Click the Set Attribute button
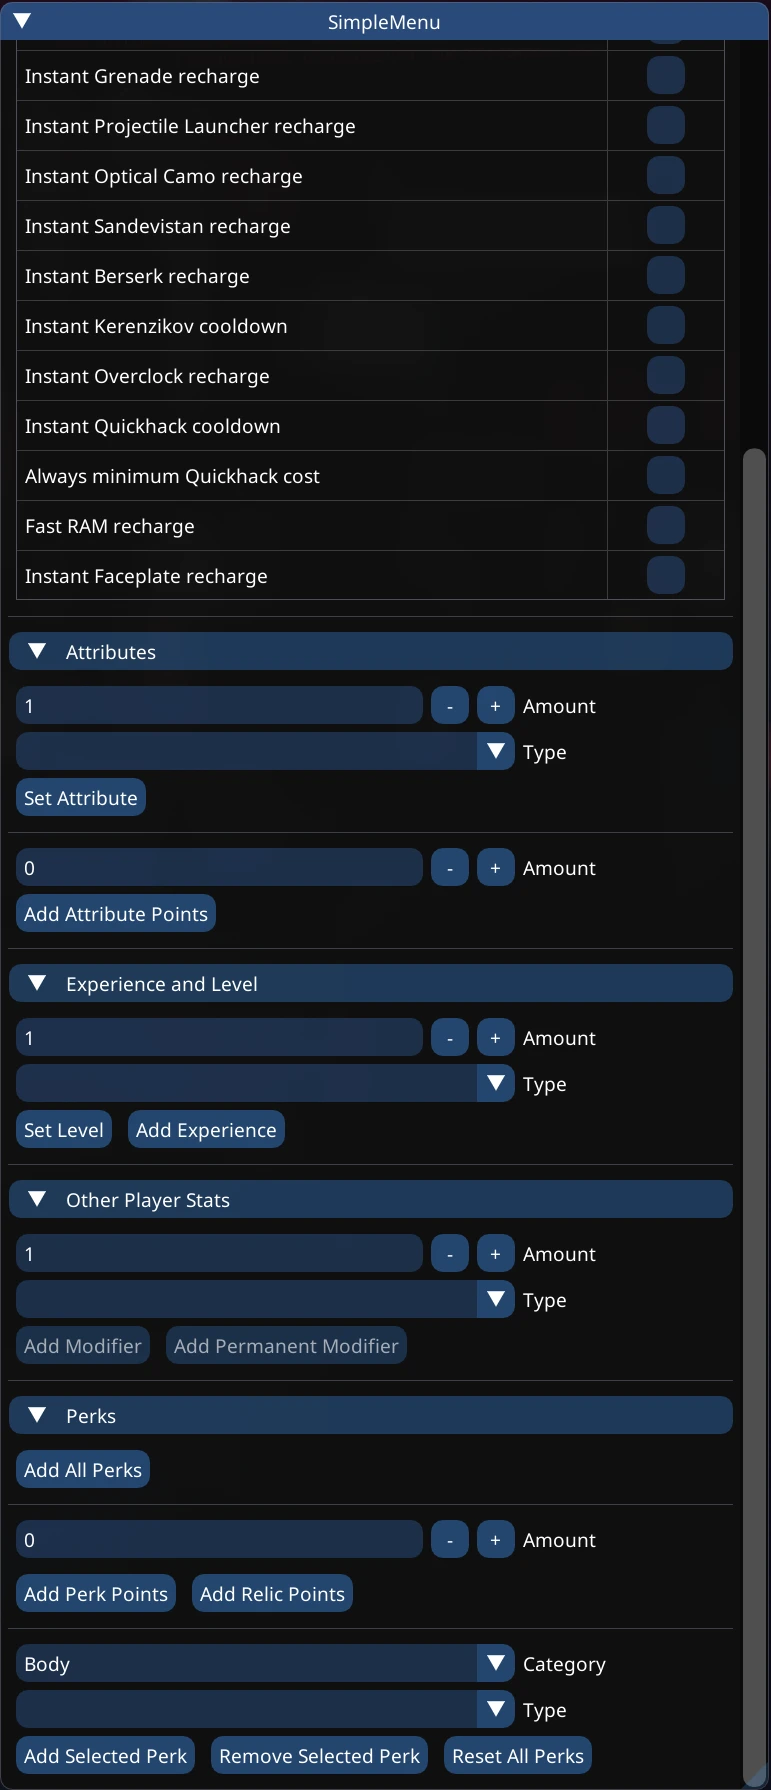771x1790 pixels. pos(80,797)
